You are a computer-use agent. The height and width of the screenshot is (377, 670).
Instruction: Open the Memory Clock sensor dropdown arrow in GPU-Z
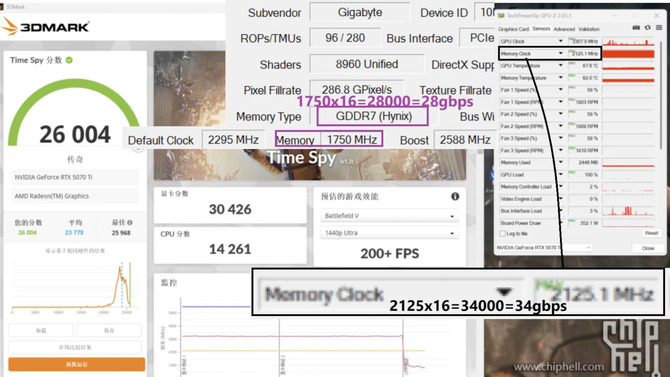[561, 53]
